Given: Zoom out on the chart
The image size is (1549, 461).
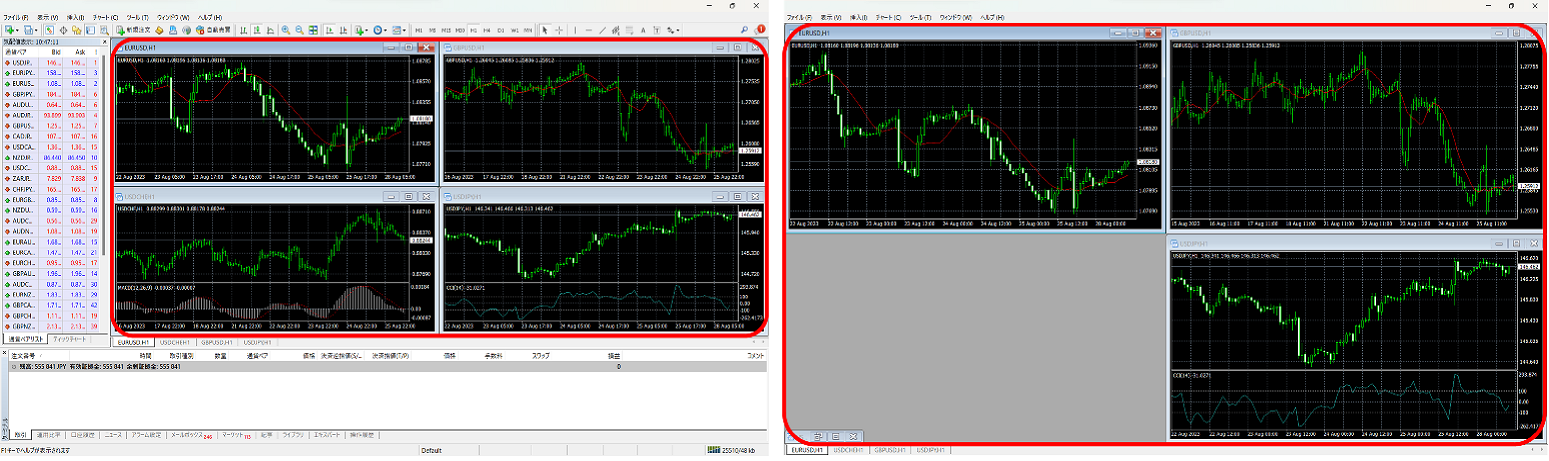Looking at the screenshot, I should click(x=299, y=30).
